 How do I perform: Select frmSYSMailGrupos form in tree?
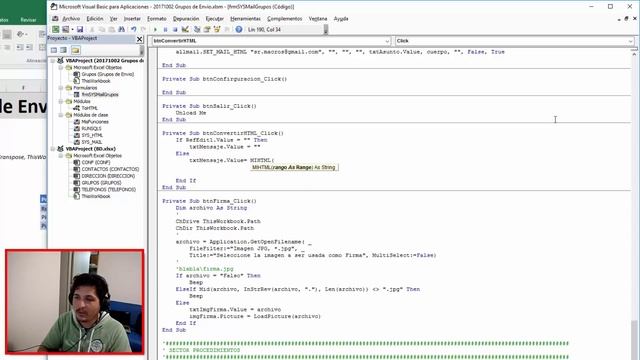(100, 95)
